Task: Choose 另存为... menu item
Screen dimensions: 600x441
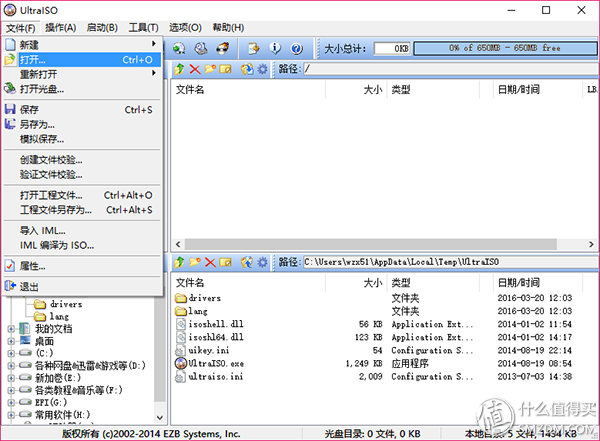Action: (x=82, y=124)
